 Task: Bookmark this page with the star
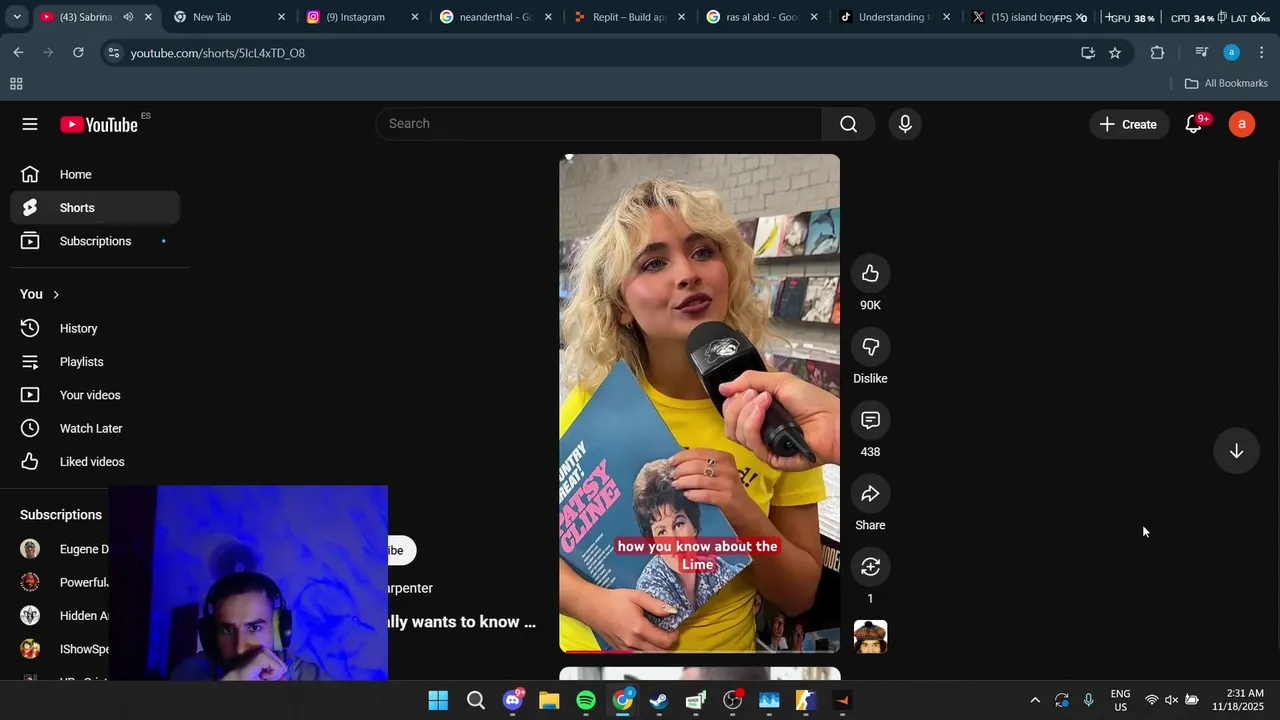tap(1115, 52)
